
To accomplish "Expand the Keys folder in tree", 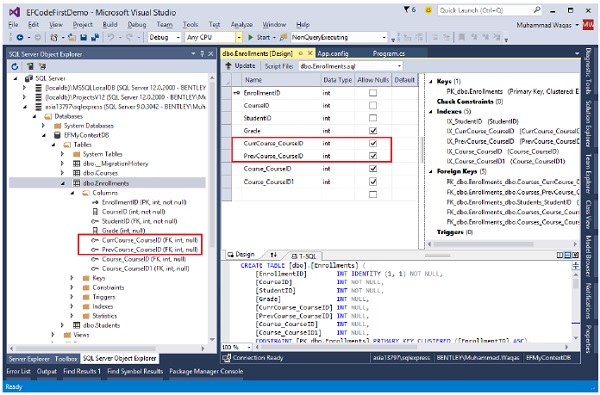I will 72,278.
